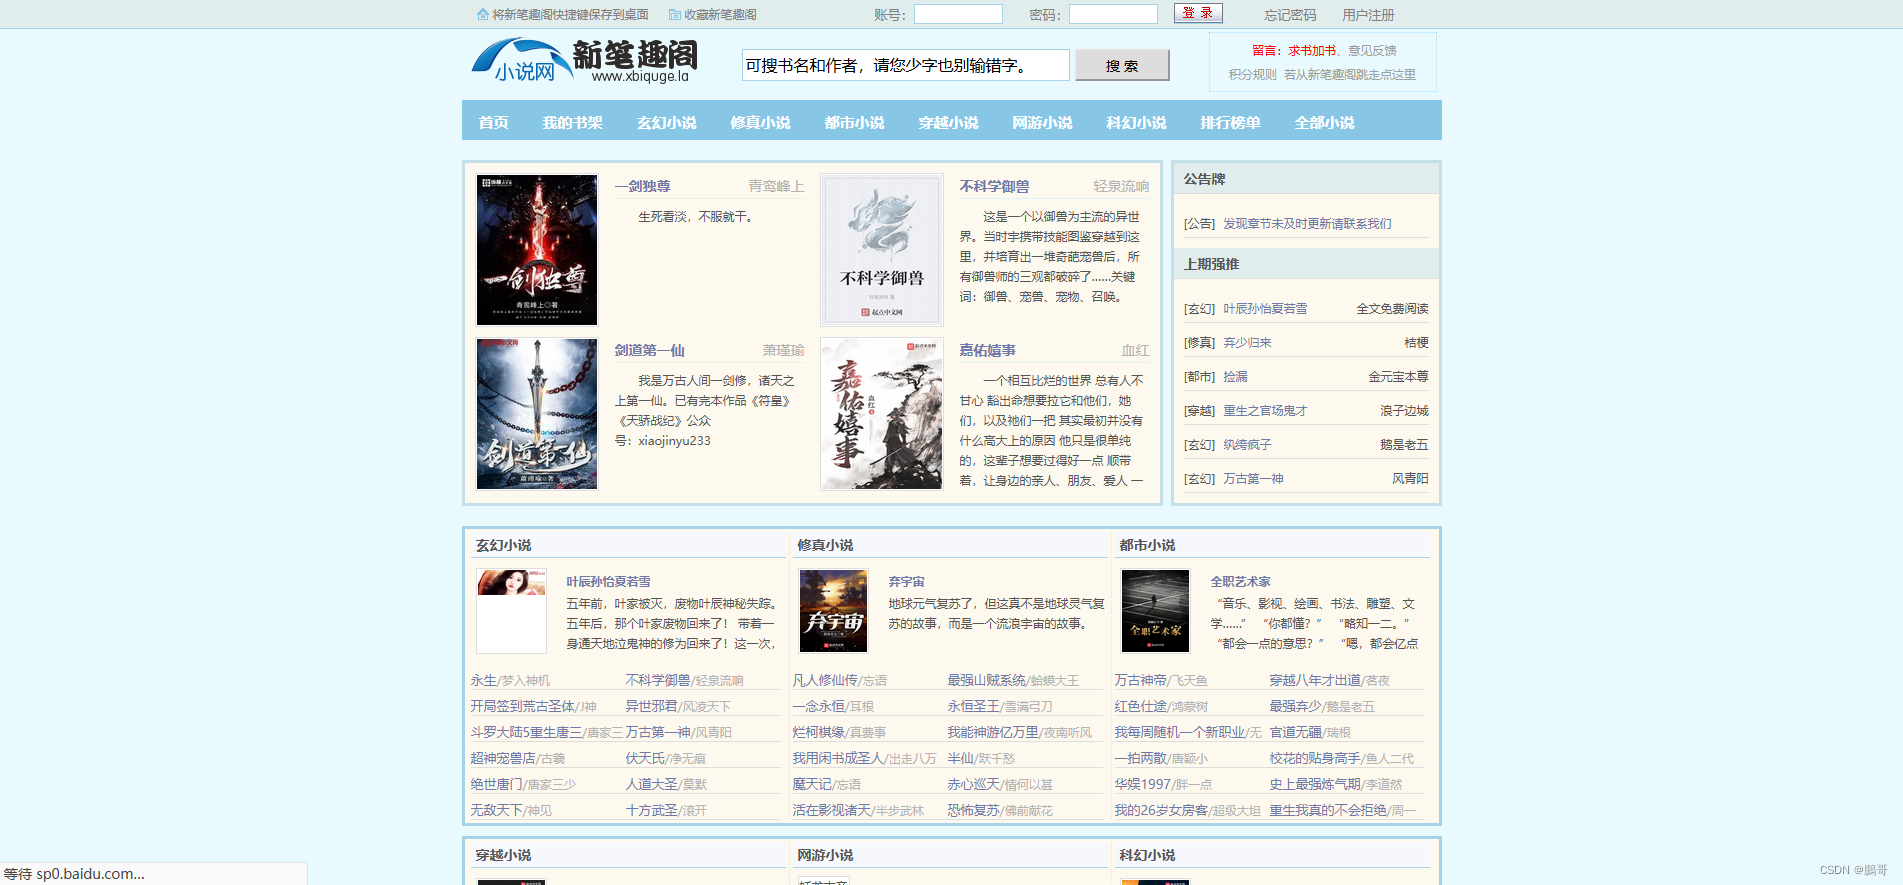Open the 一剑独尊 title link

click(x=642, y=186)
